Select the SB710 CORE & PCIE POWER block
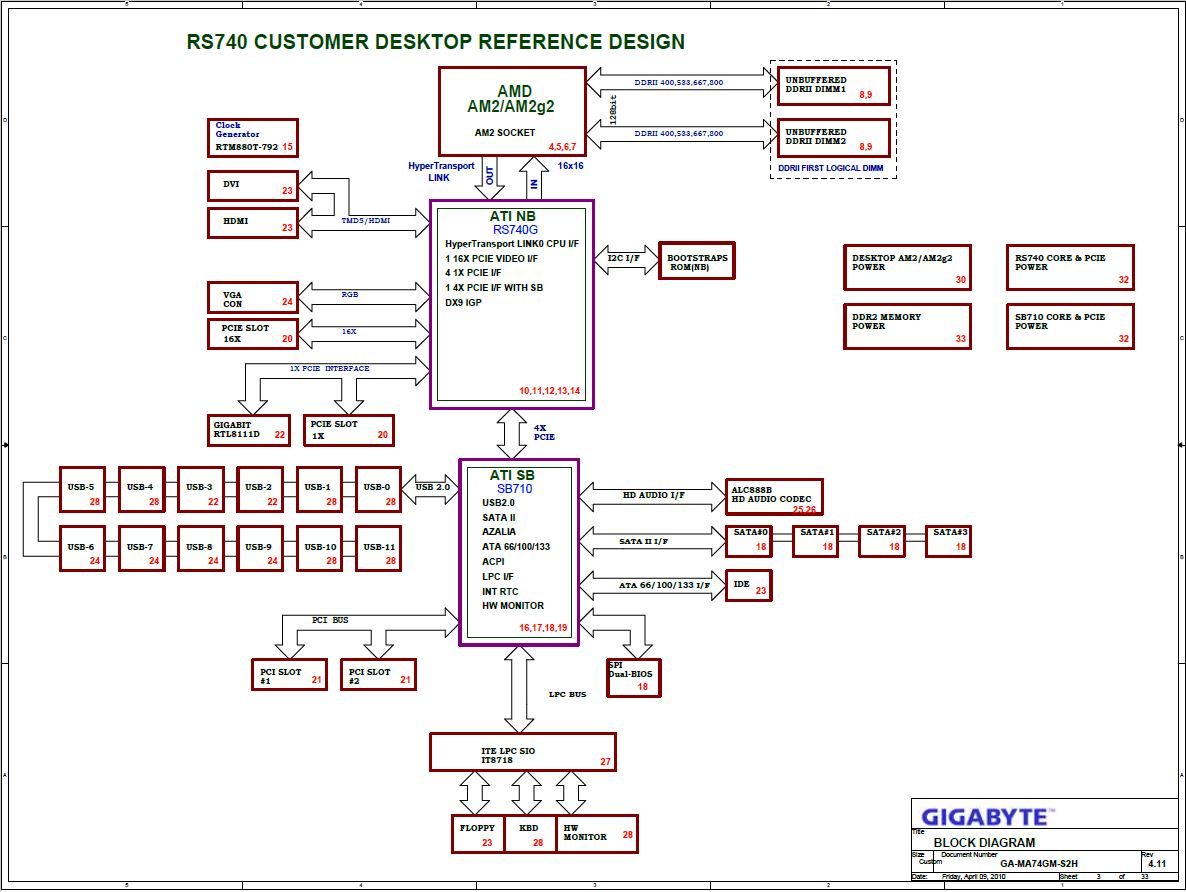 (1070, 326)
